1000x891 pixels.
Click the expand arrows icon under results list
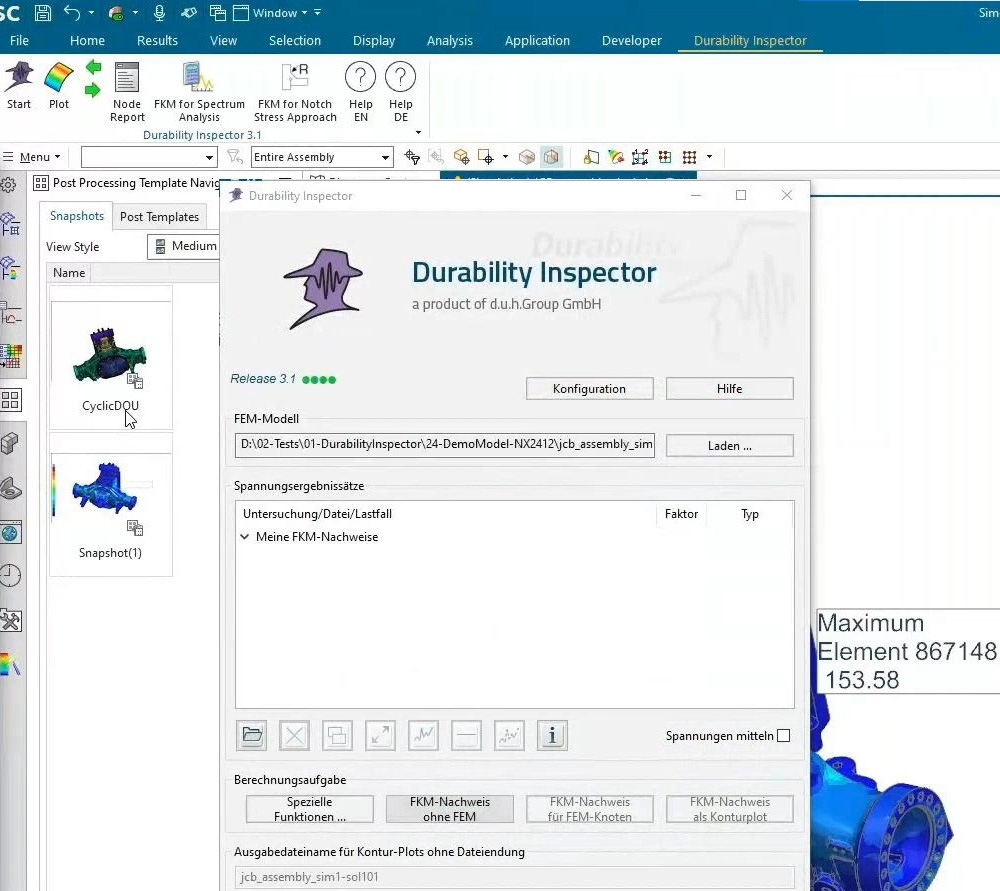[x=381, y=736]
